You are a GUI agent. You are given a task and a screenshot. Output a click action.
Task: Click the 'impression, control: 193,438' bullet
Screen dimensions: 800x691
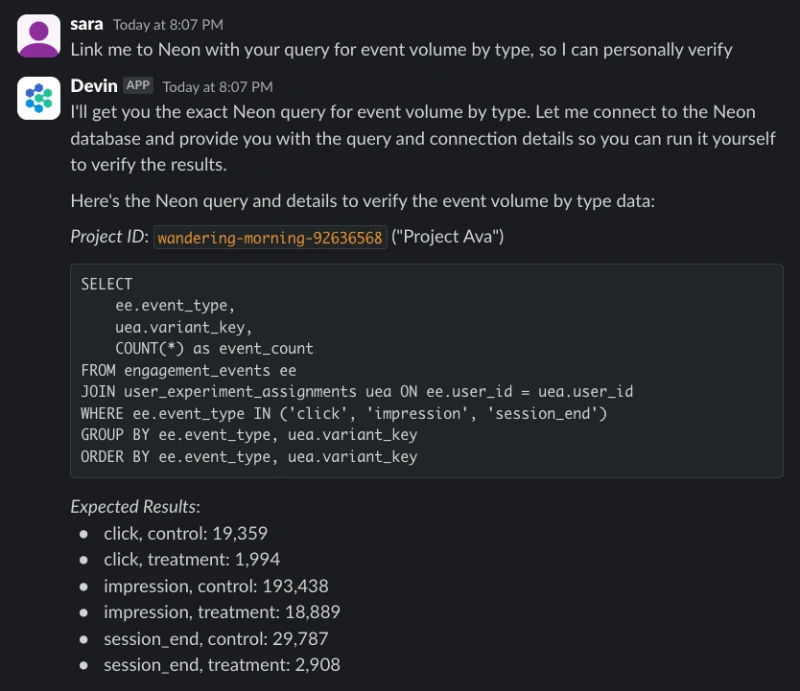coord(216,586)
